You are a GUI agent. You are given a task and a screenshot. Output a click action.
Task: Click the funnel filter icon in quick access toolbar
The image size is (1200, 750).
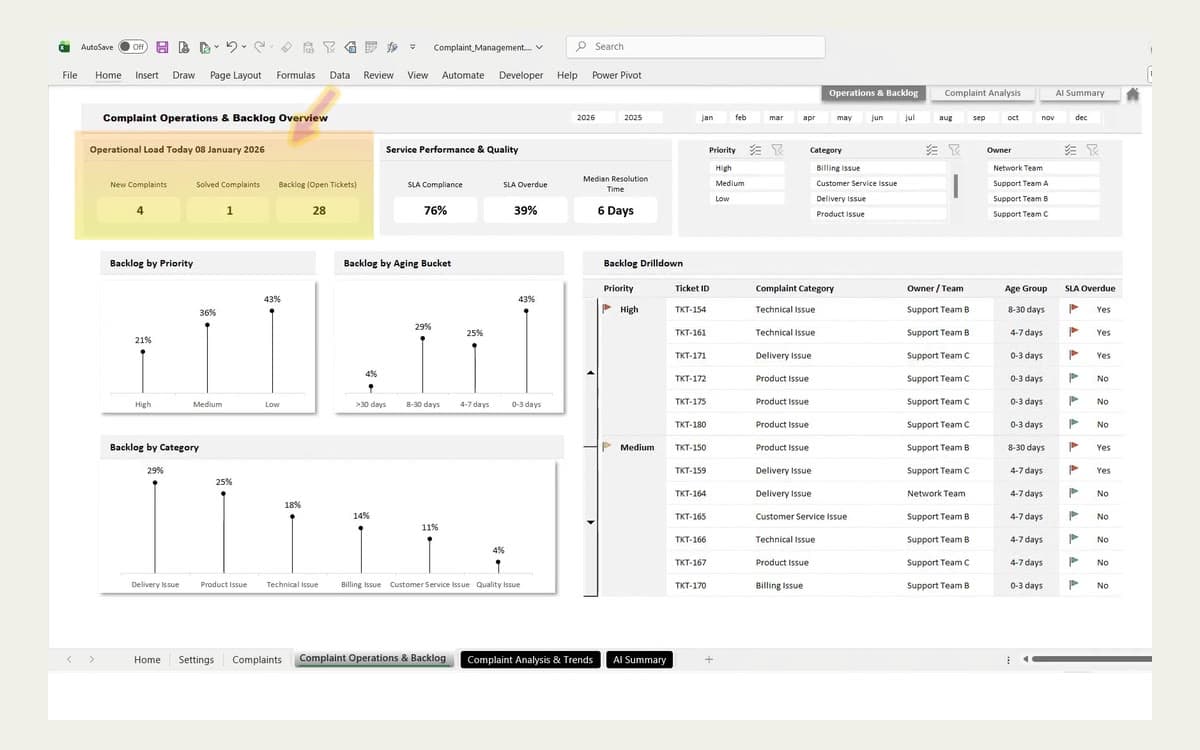[329, 47]
